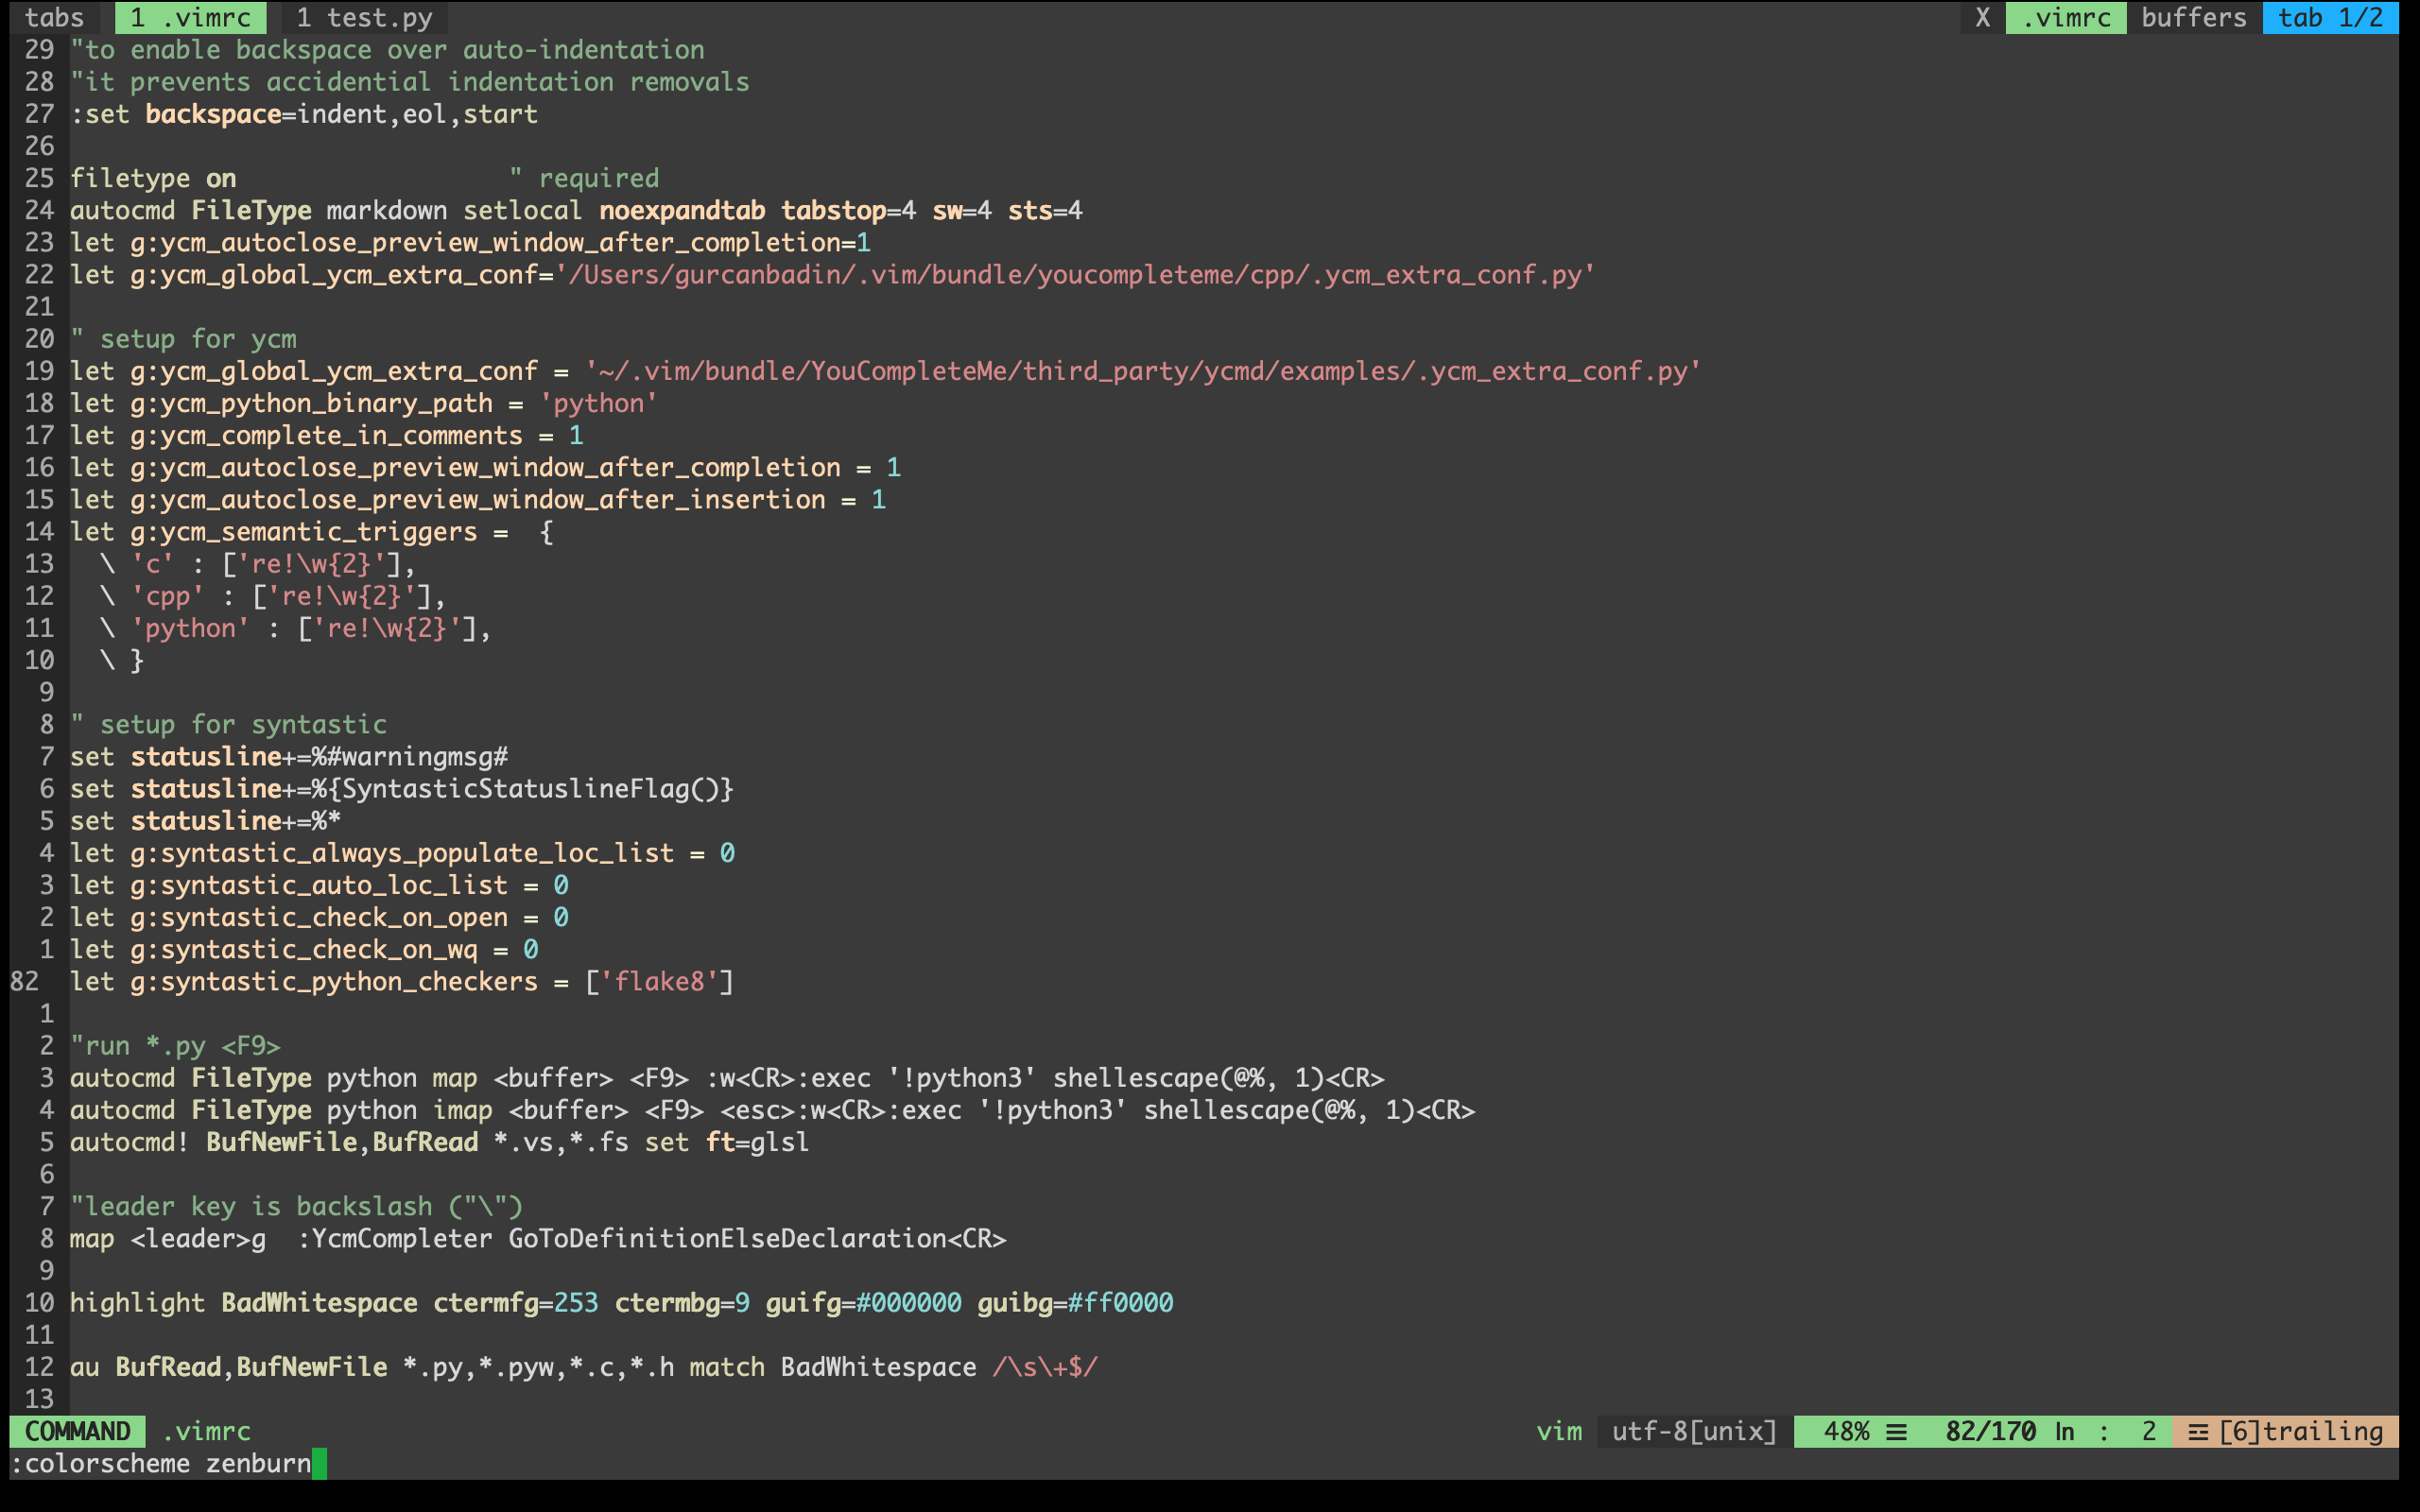Select the .vimrc buffer on the right
The width and height of the screenshot is (2420, 1512).
2066,17
